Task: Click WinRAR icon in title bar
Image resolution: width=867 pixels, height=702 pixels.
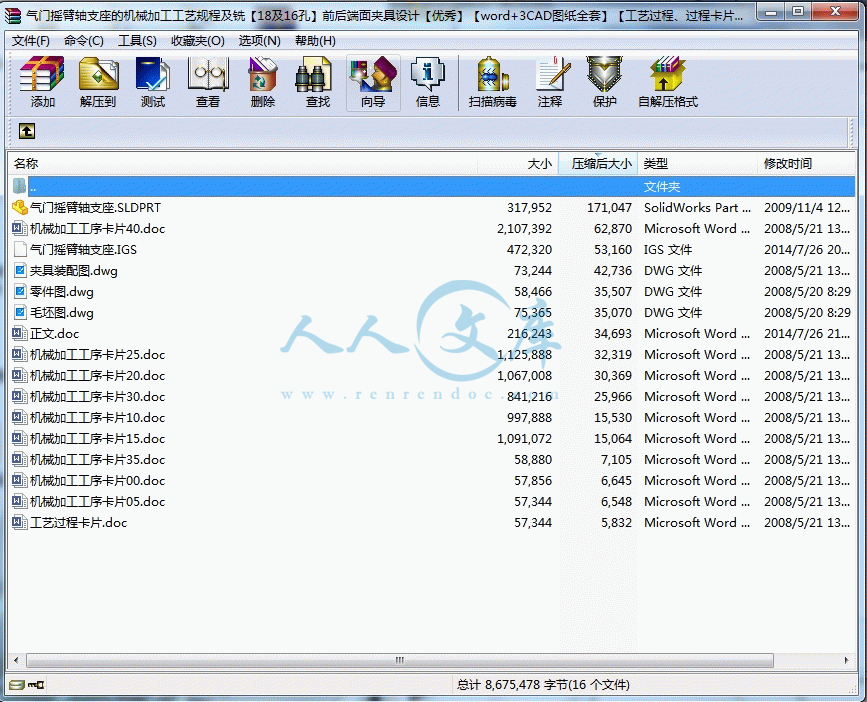Action: click(13, 15)
